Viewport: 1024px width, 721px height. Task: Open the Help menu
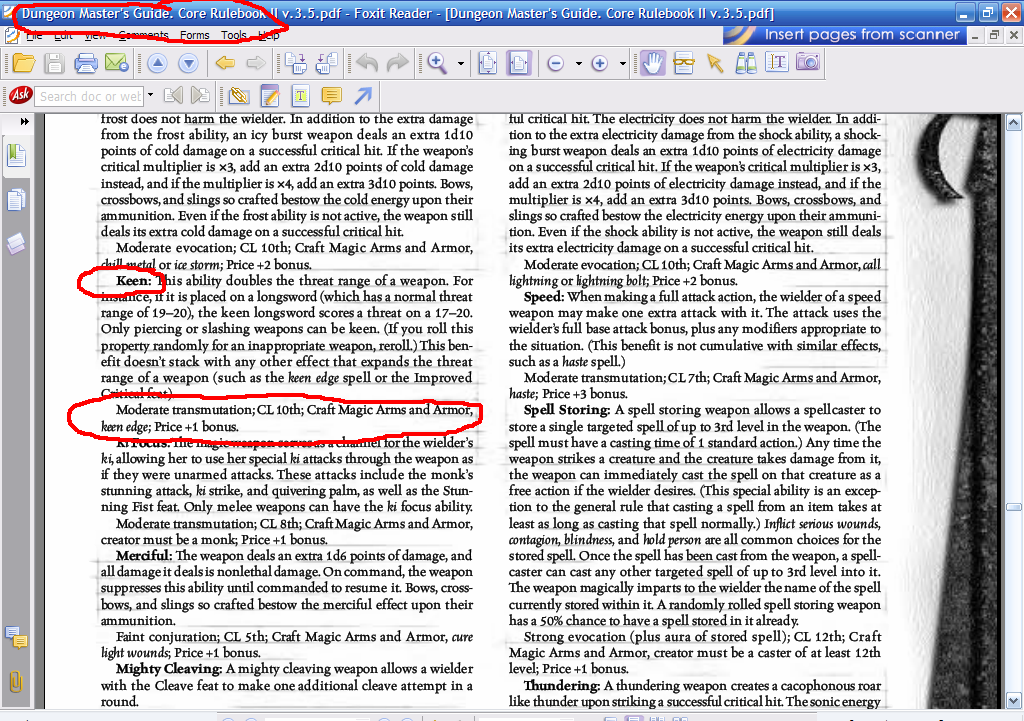[x=268, y=35]
